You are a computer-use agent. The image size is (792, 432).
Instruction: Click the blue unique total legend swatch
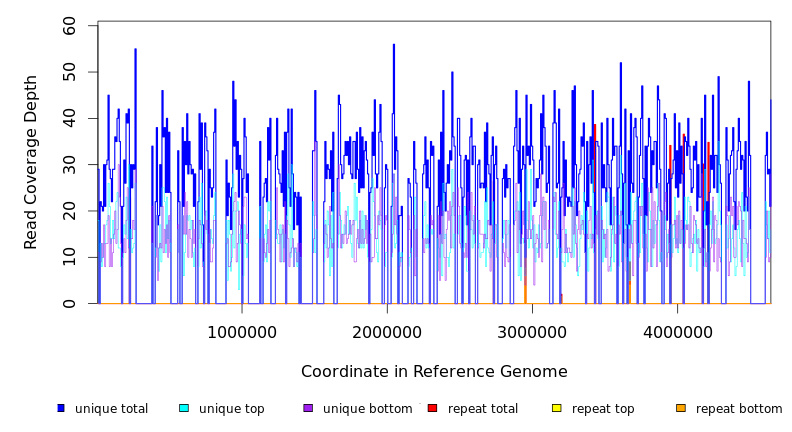[x=61, y=408]
